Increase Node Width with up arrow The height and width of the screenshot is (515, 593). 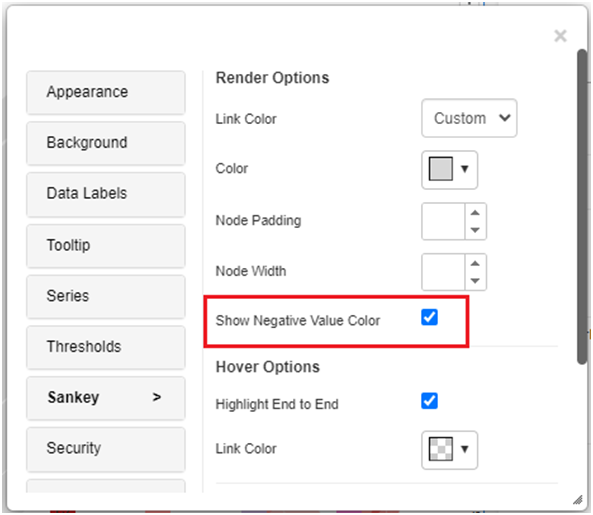pos(475,264)
